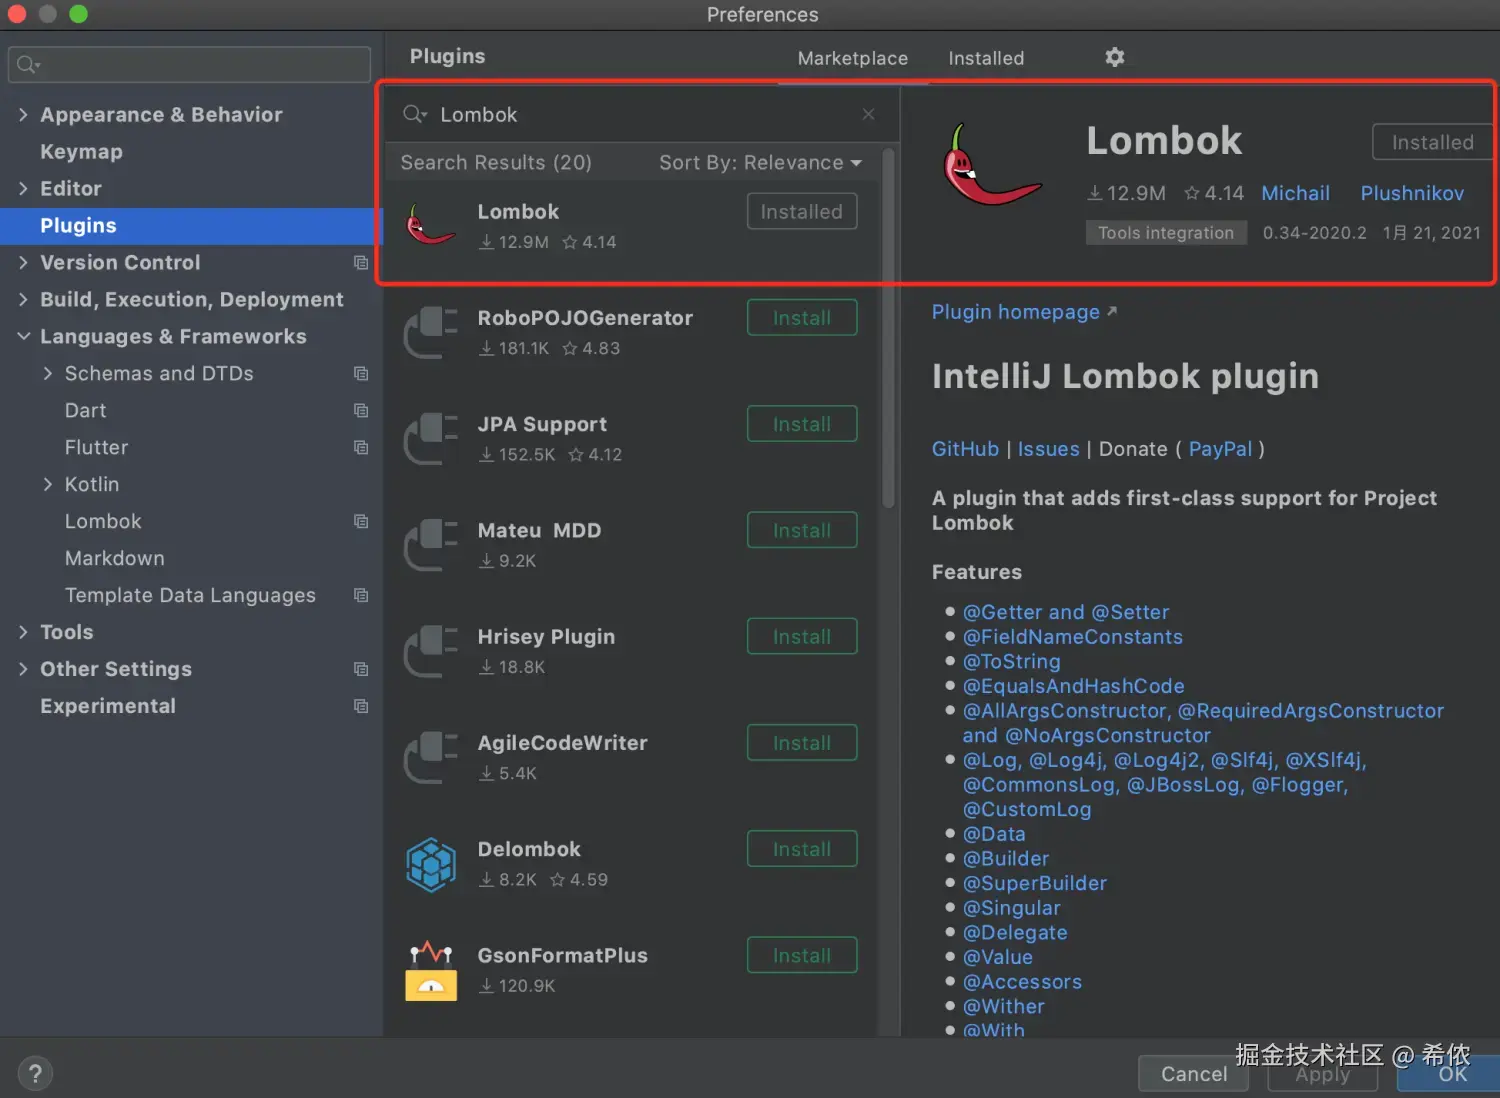Switch to the Marketplace tab
The image size is (1500, 1098).
852,58
